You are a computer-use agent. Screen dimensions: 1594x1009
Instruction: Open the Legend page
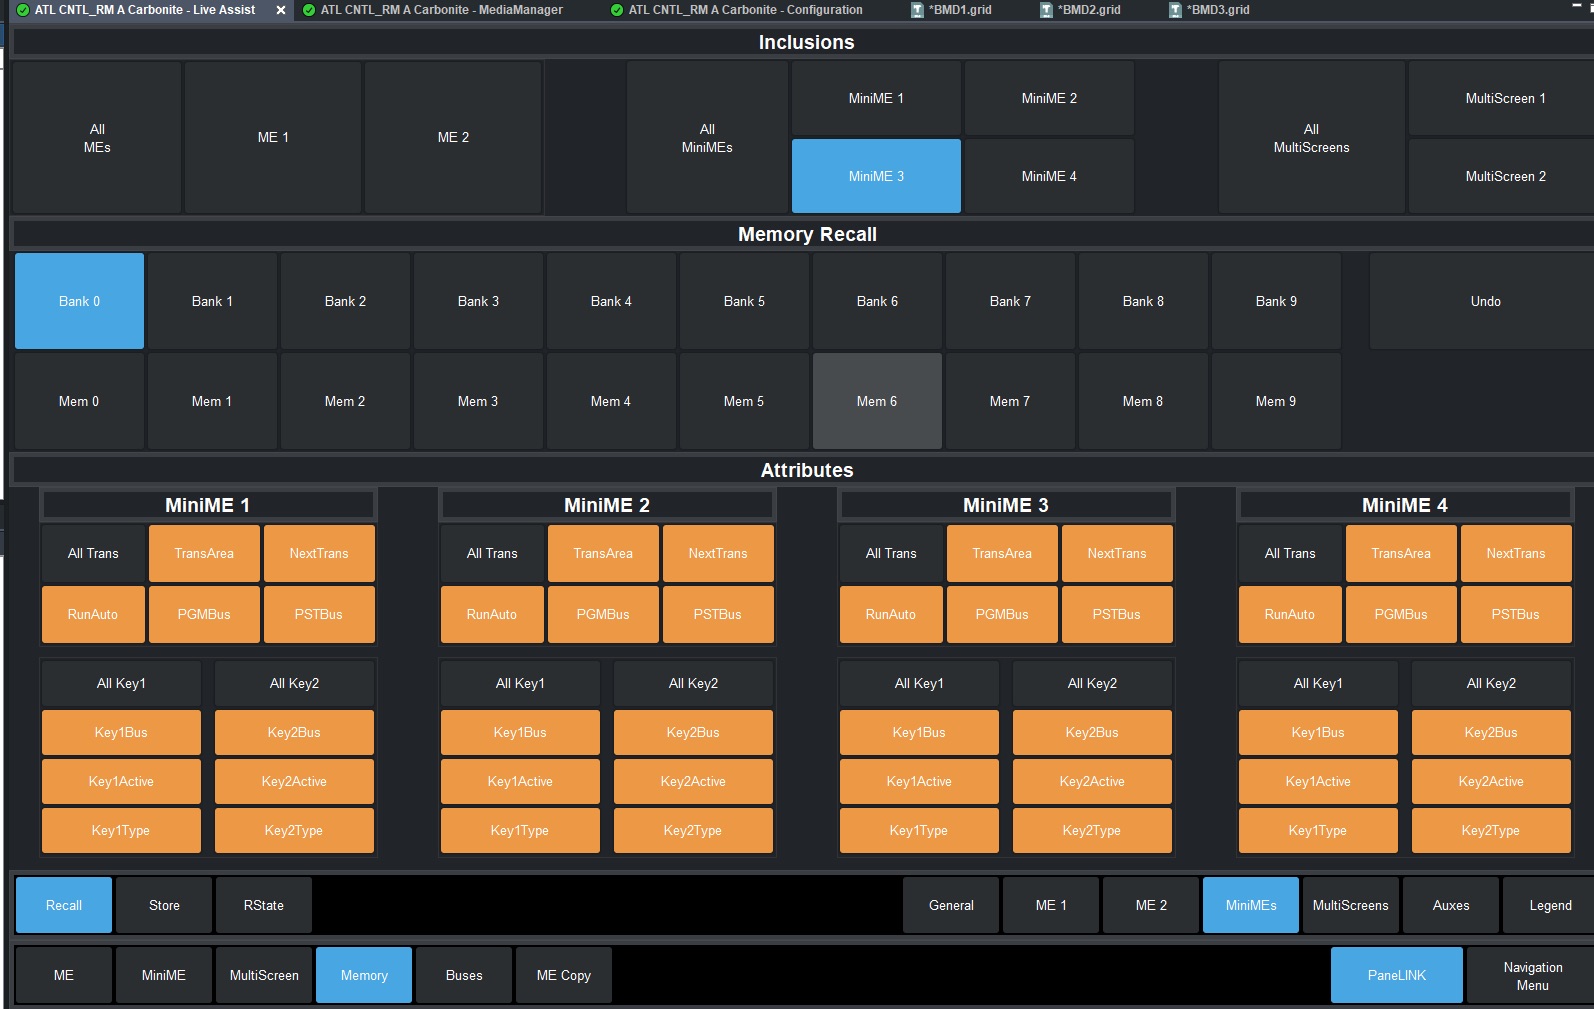click(1549, 905)
